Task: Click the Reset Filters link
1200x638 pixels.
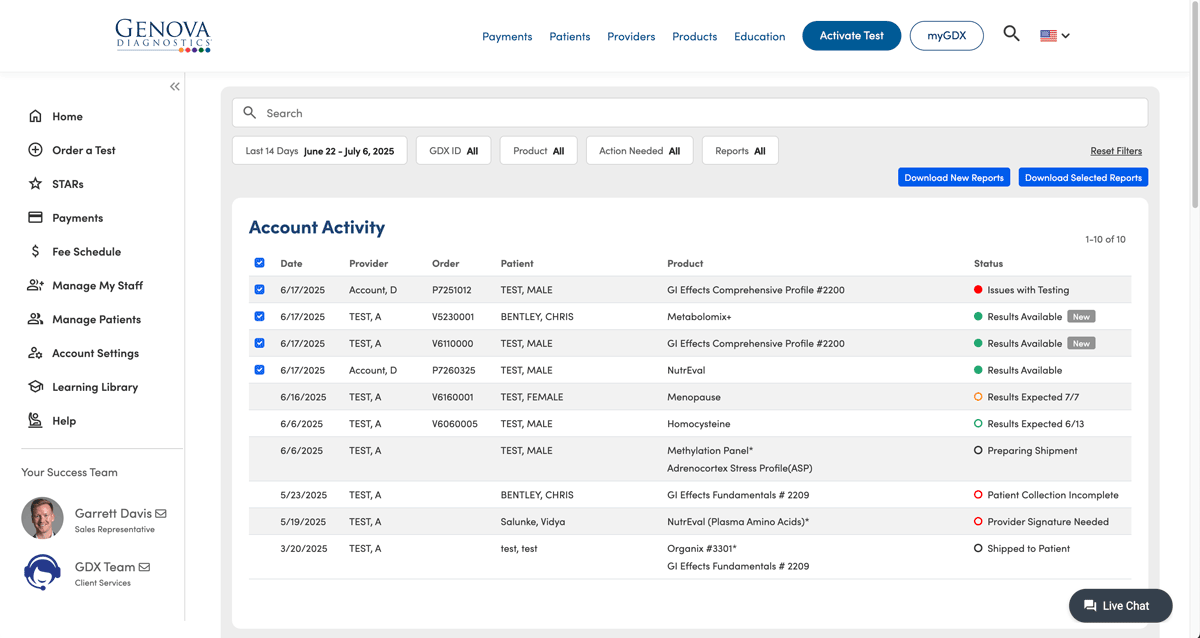Action: pos(1116,151)
